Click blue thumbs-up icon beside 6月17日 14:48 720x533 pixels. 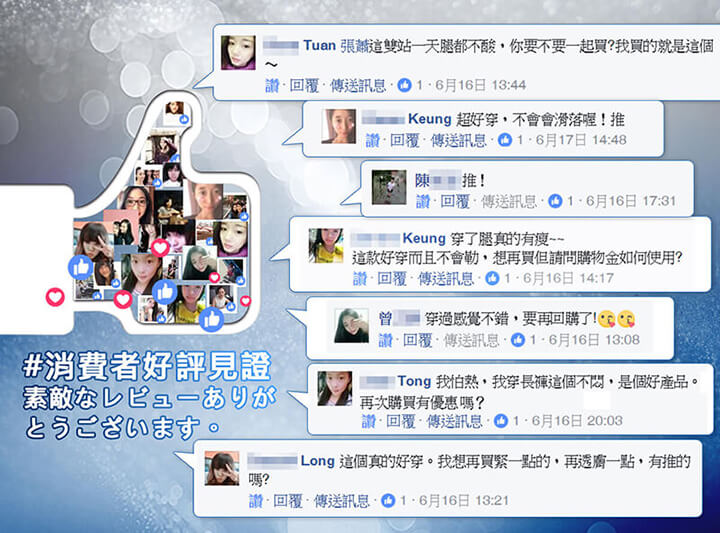click(505, 140)
